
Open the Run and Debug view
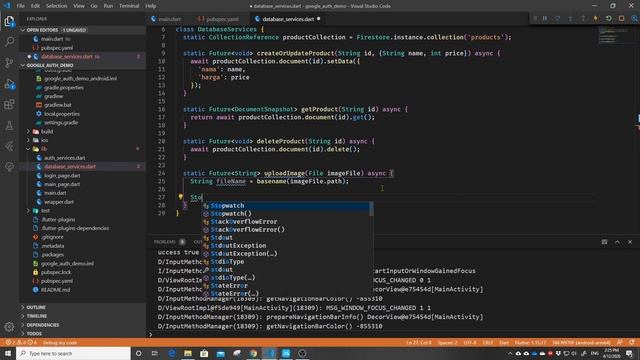[x=9, y=84]
